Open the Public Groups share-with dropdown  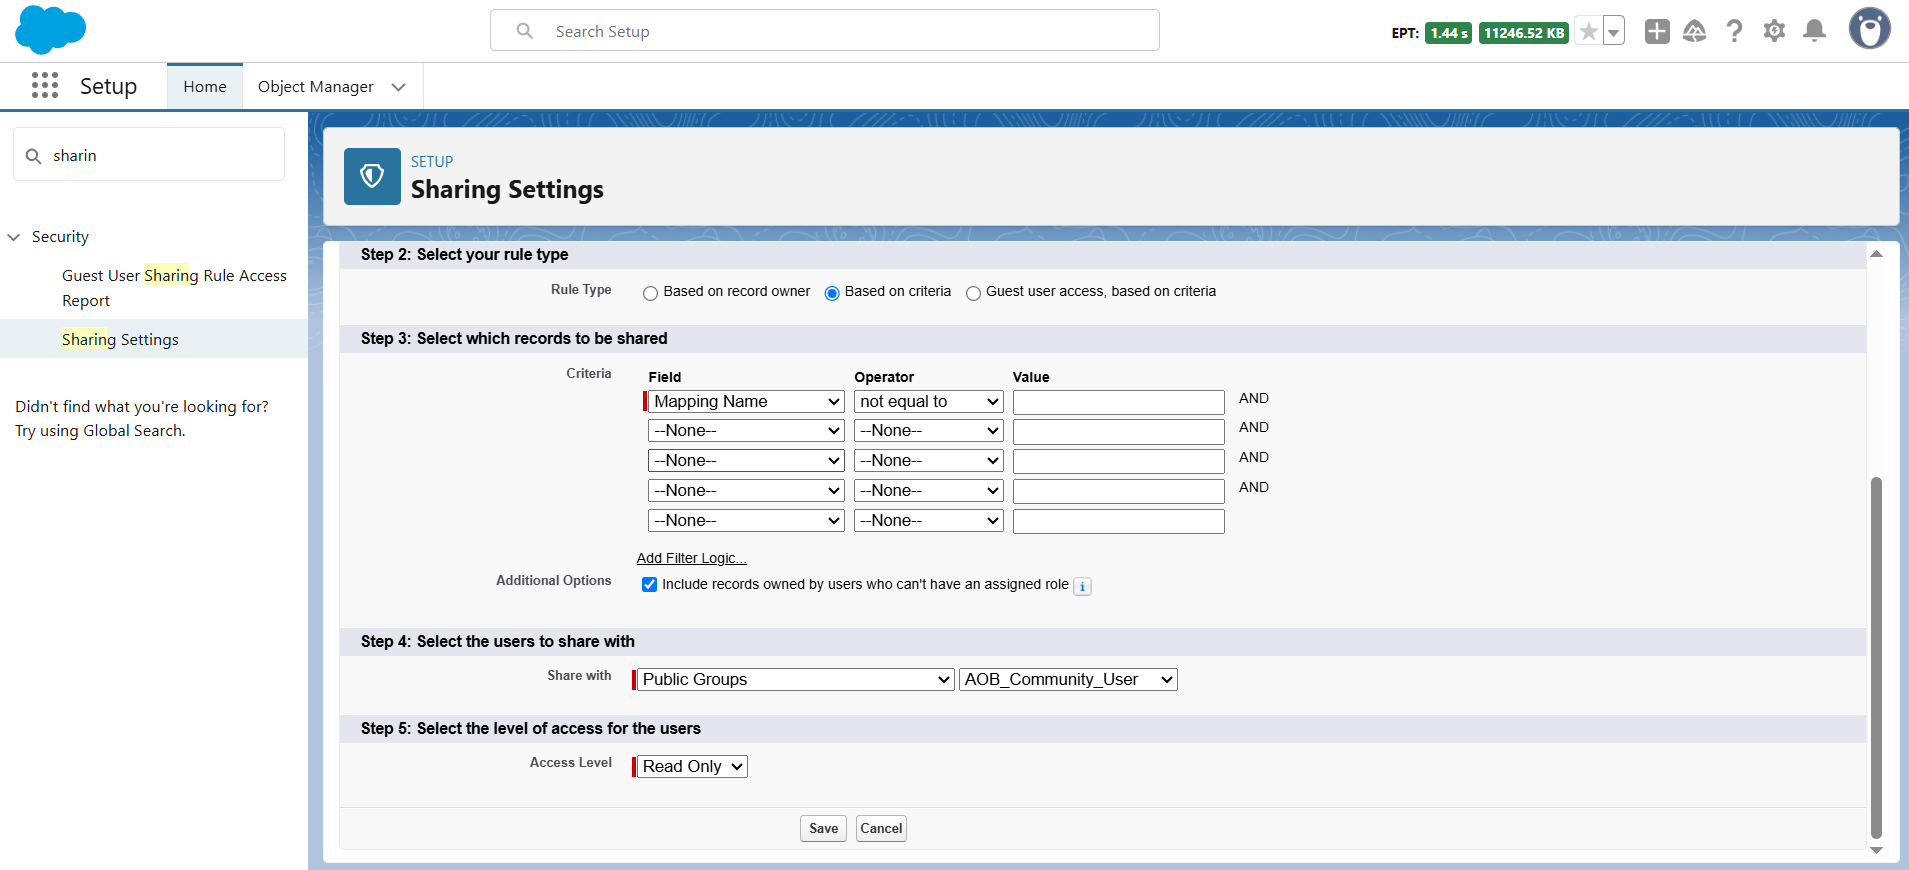(795, 680)
